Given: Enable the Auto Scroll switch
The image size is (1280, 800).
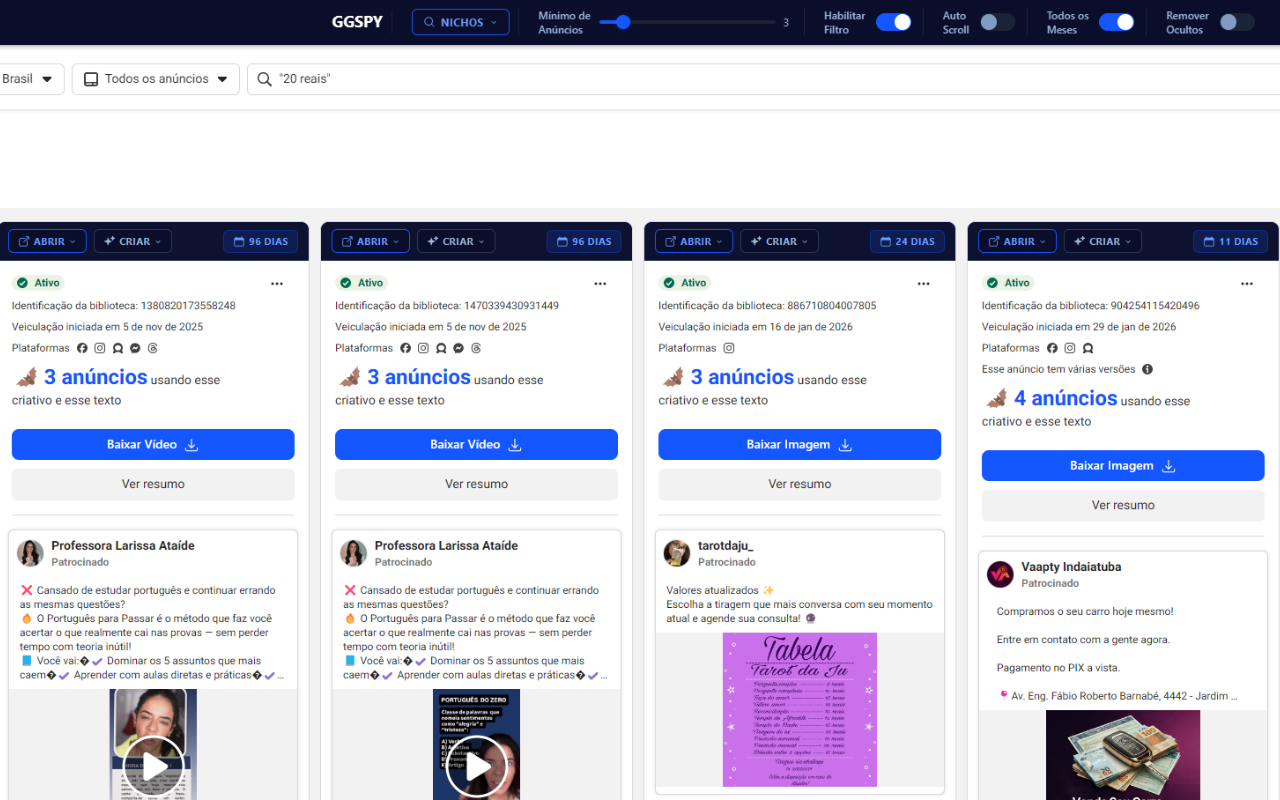Looking at the screenshot, I should [x=997, y=22].
